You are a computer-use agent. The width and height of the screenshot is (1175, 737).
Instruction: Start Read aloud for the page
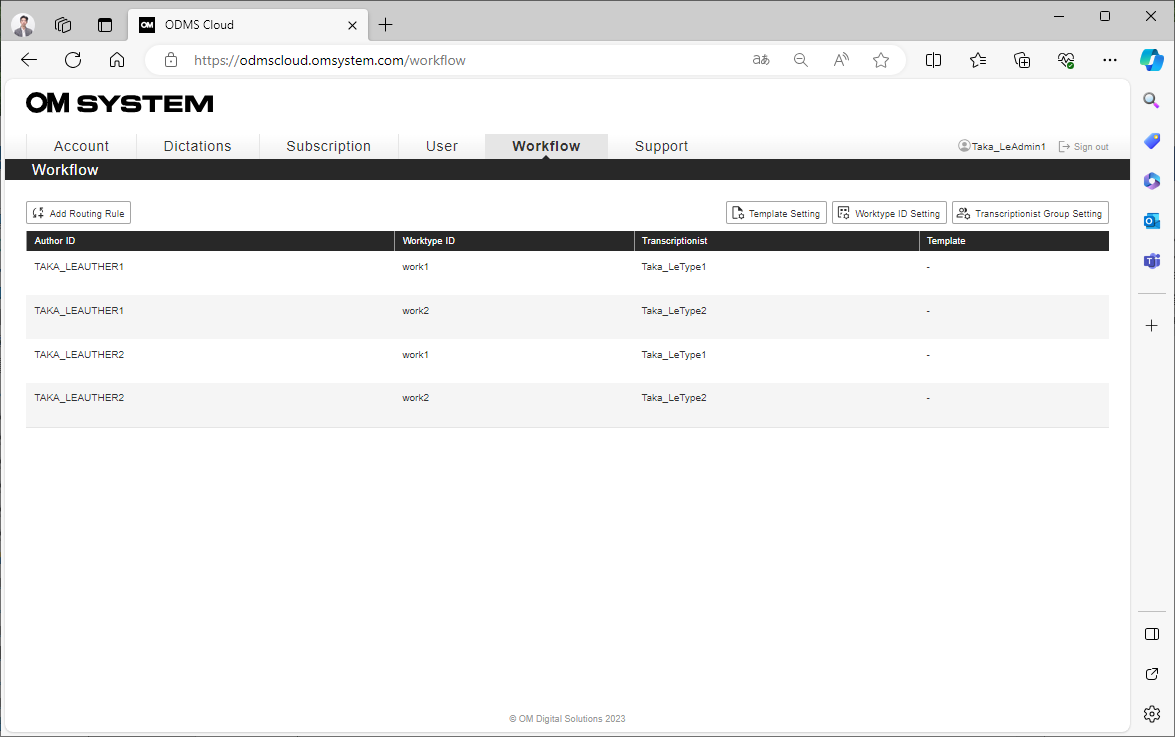(x=841, y=60)
